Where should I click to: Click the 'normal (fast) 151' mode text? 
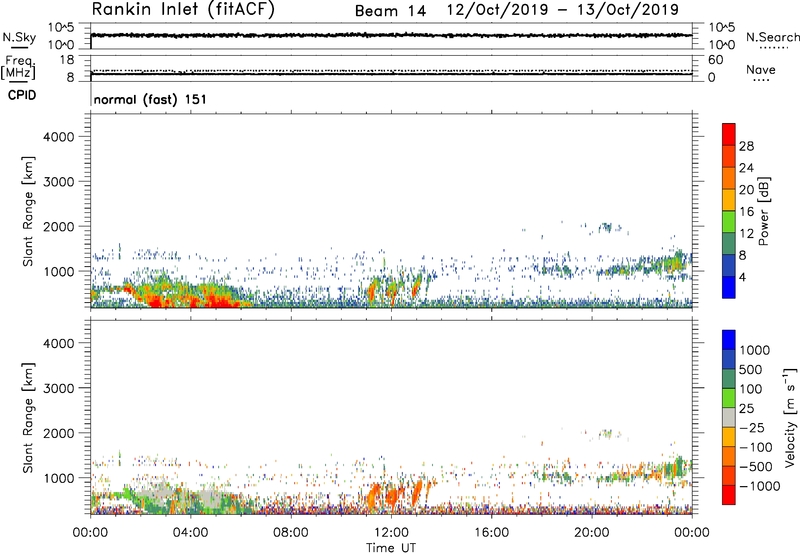pyautogui.click(x=150, y=99)
